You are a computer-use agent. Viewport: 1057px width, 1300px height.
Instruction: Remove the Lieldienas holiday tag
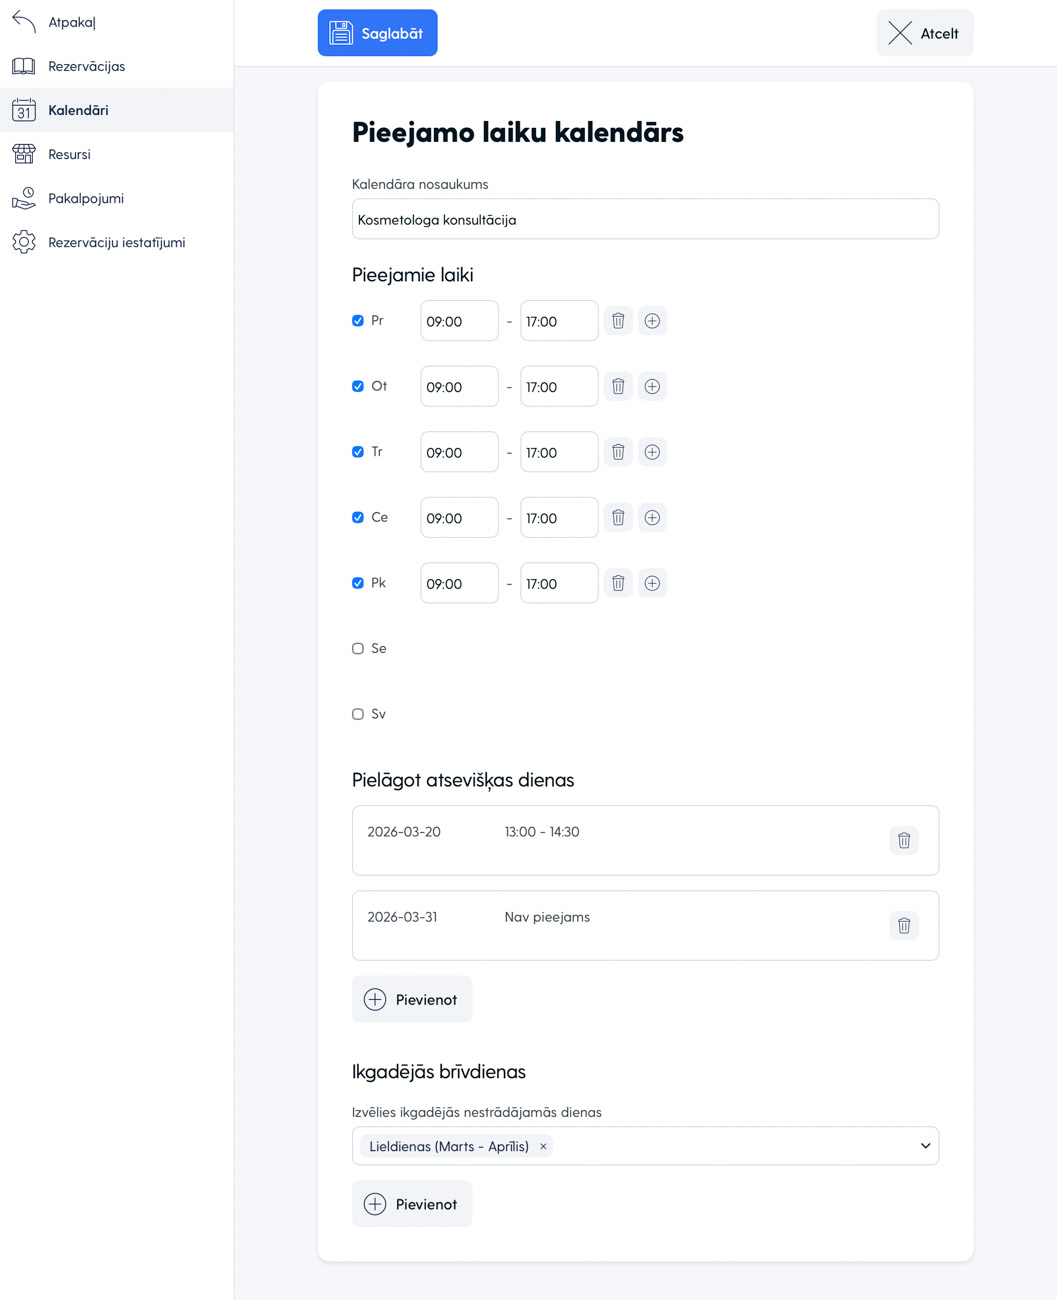click(543, 1146)
